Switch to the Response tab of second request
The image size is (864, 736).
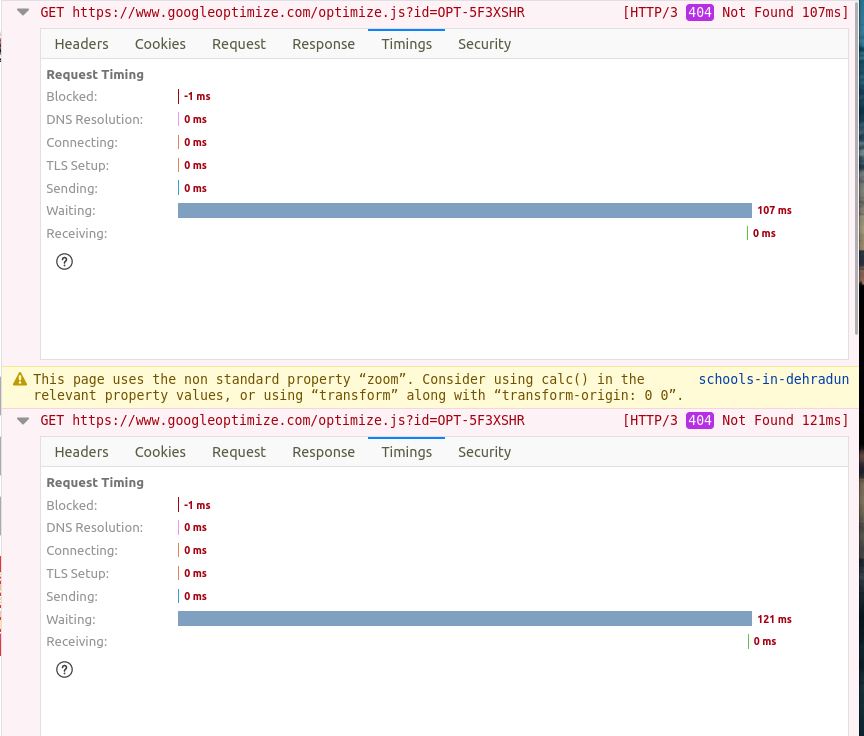(323, 452)
